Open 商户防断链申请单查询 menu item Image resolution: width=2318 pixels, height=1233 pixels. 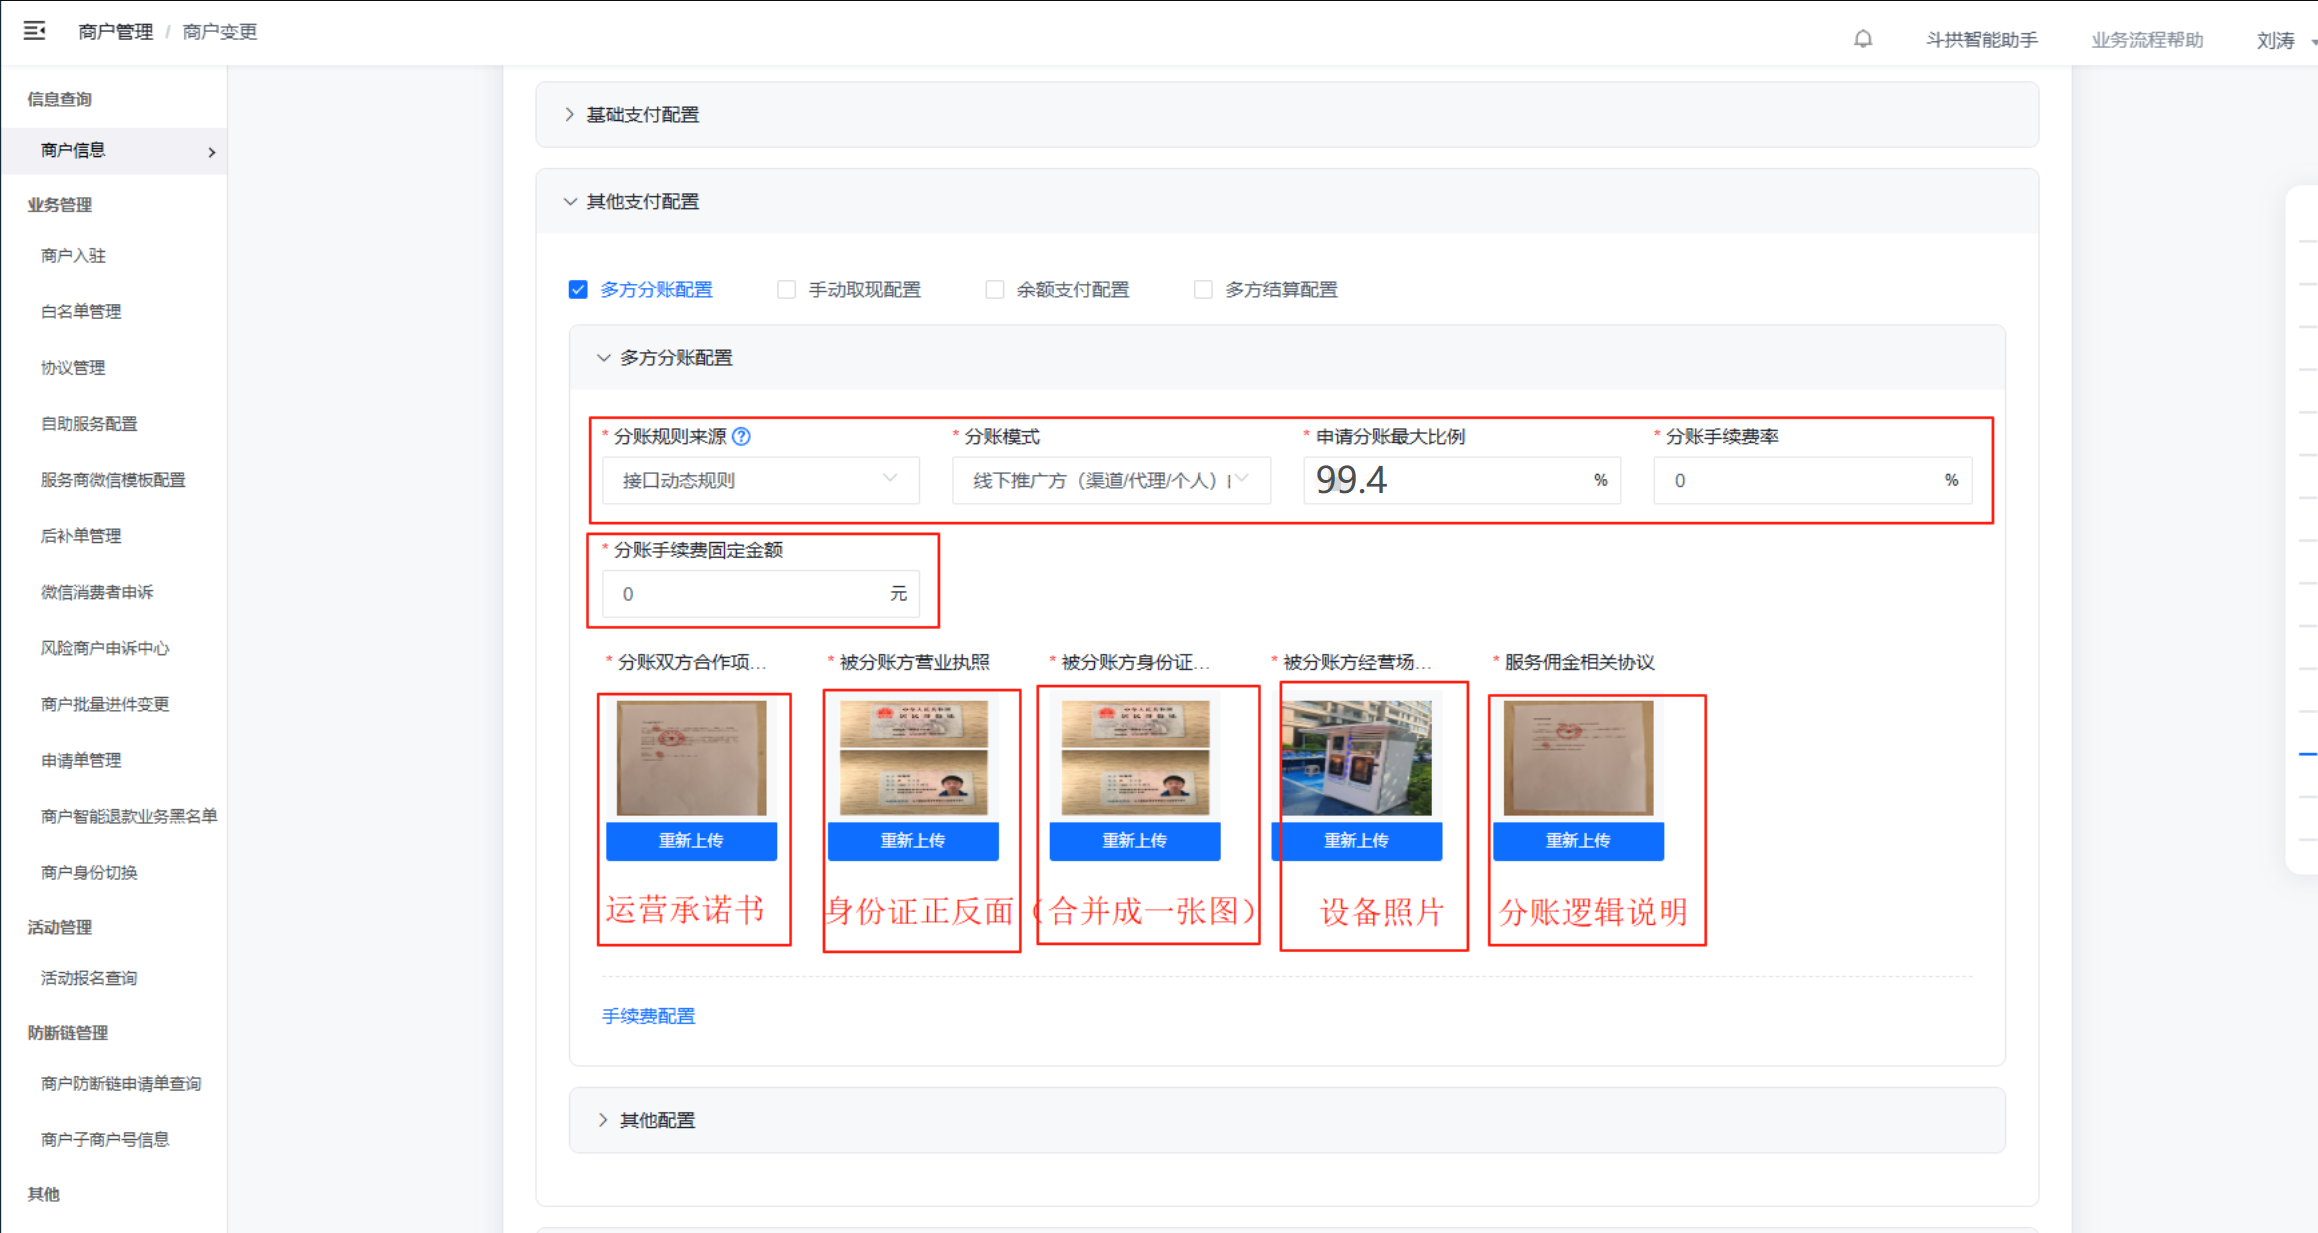pos(121,1083)
